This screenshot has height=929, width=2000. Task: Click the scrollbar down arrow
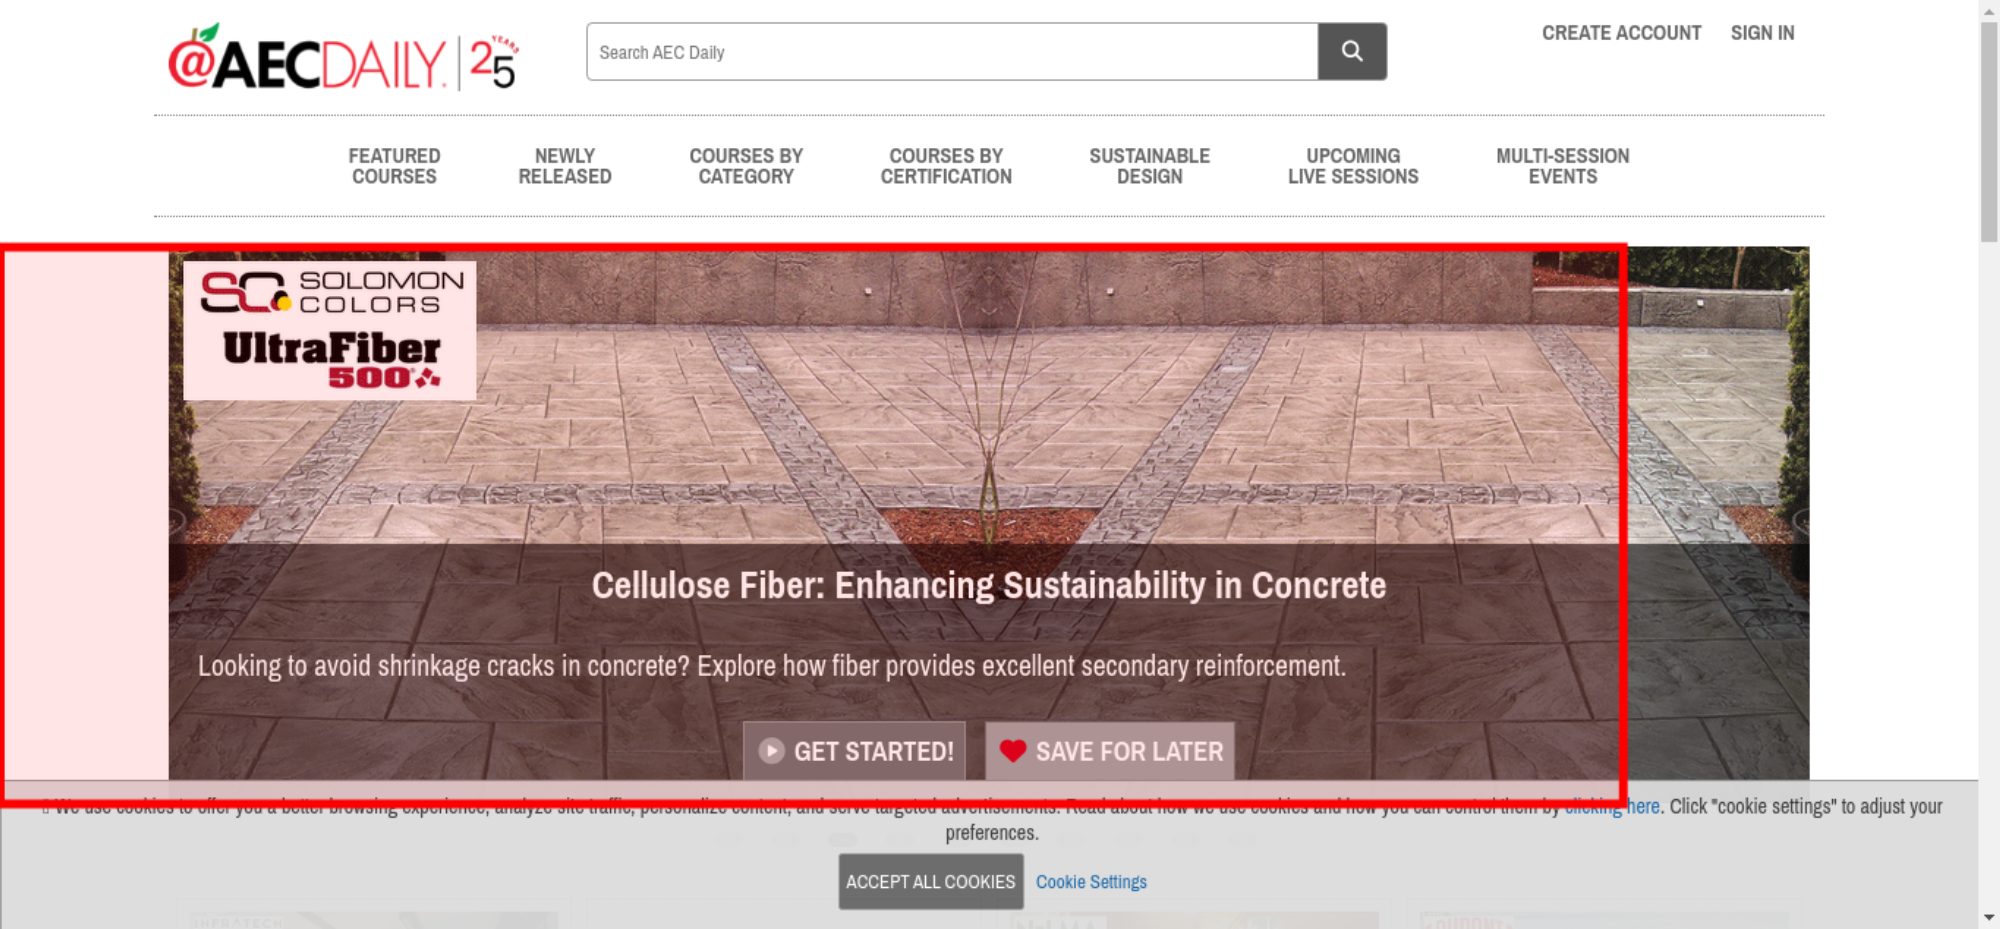pos(1989,917)
